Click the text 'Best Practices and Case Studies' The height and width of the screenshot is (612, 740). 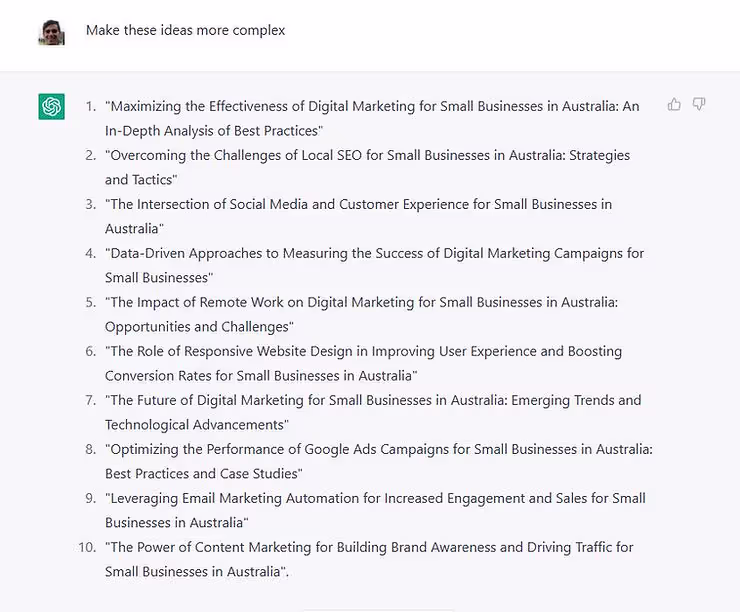(x=202, y=474)
